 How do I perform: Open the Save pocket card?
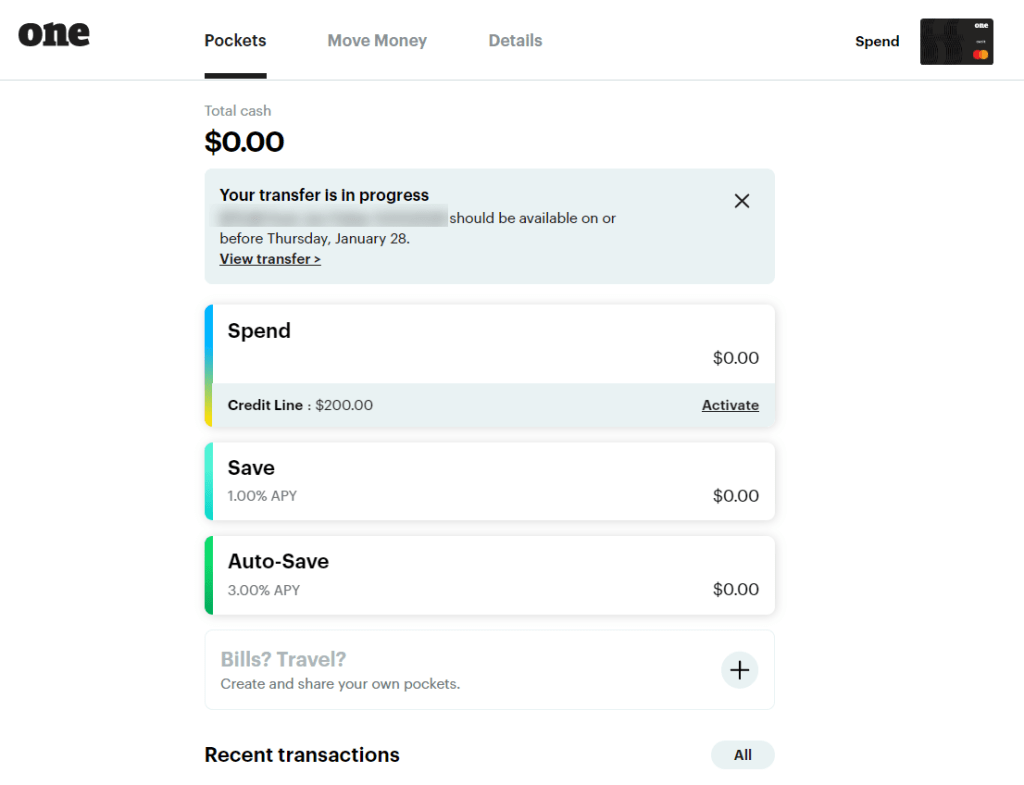click(490, 481)
